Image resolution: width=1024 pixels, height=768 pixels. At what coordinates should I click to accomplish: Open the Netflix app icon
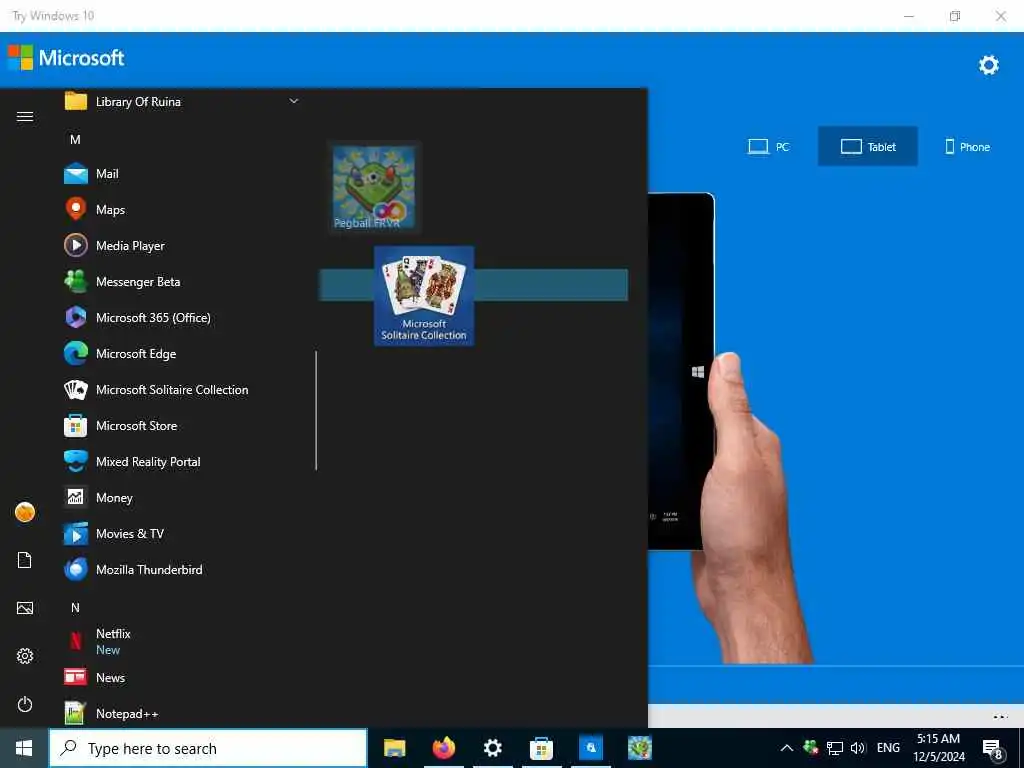tap(76, 641)
